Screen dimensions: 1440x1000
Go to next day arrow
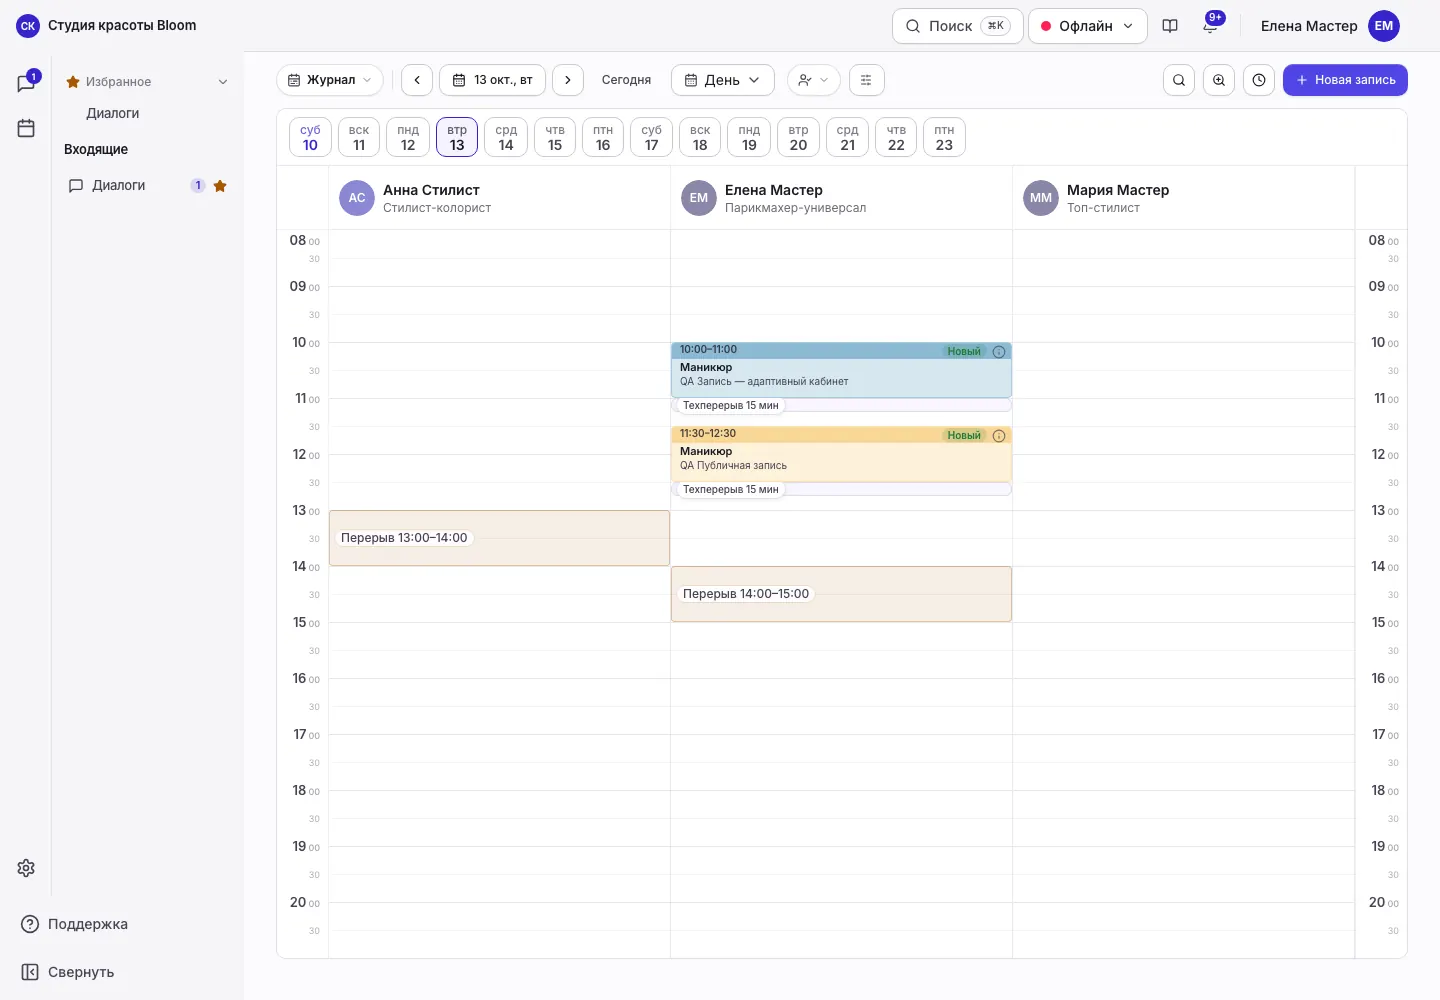(568, 80)
